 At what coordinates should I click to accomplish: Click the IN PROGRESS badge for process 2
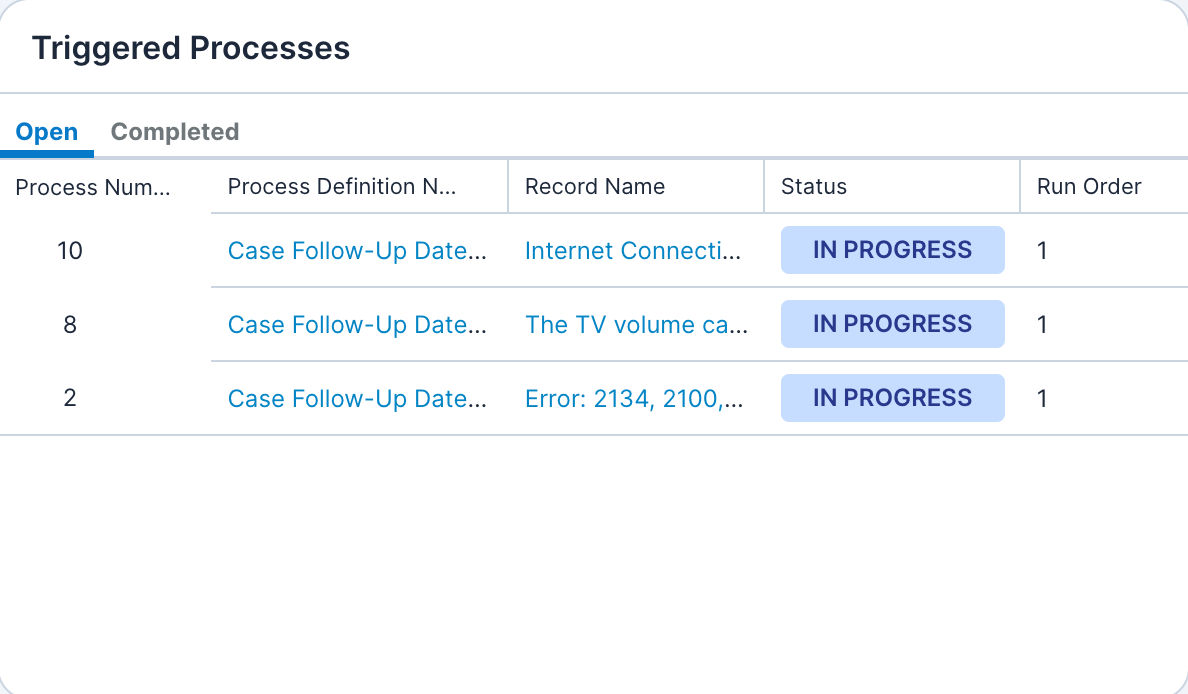892,398
